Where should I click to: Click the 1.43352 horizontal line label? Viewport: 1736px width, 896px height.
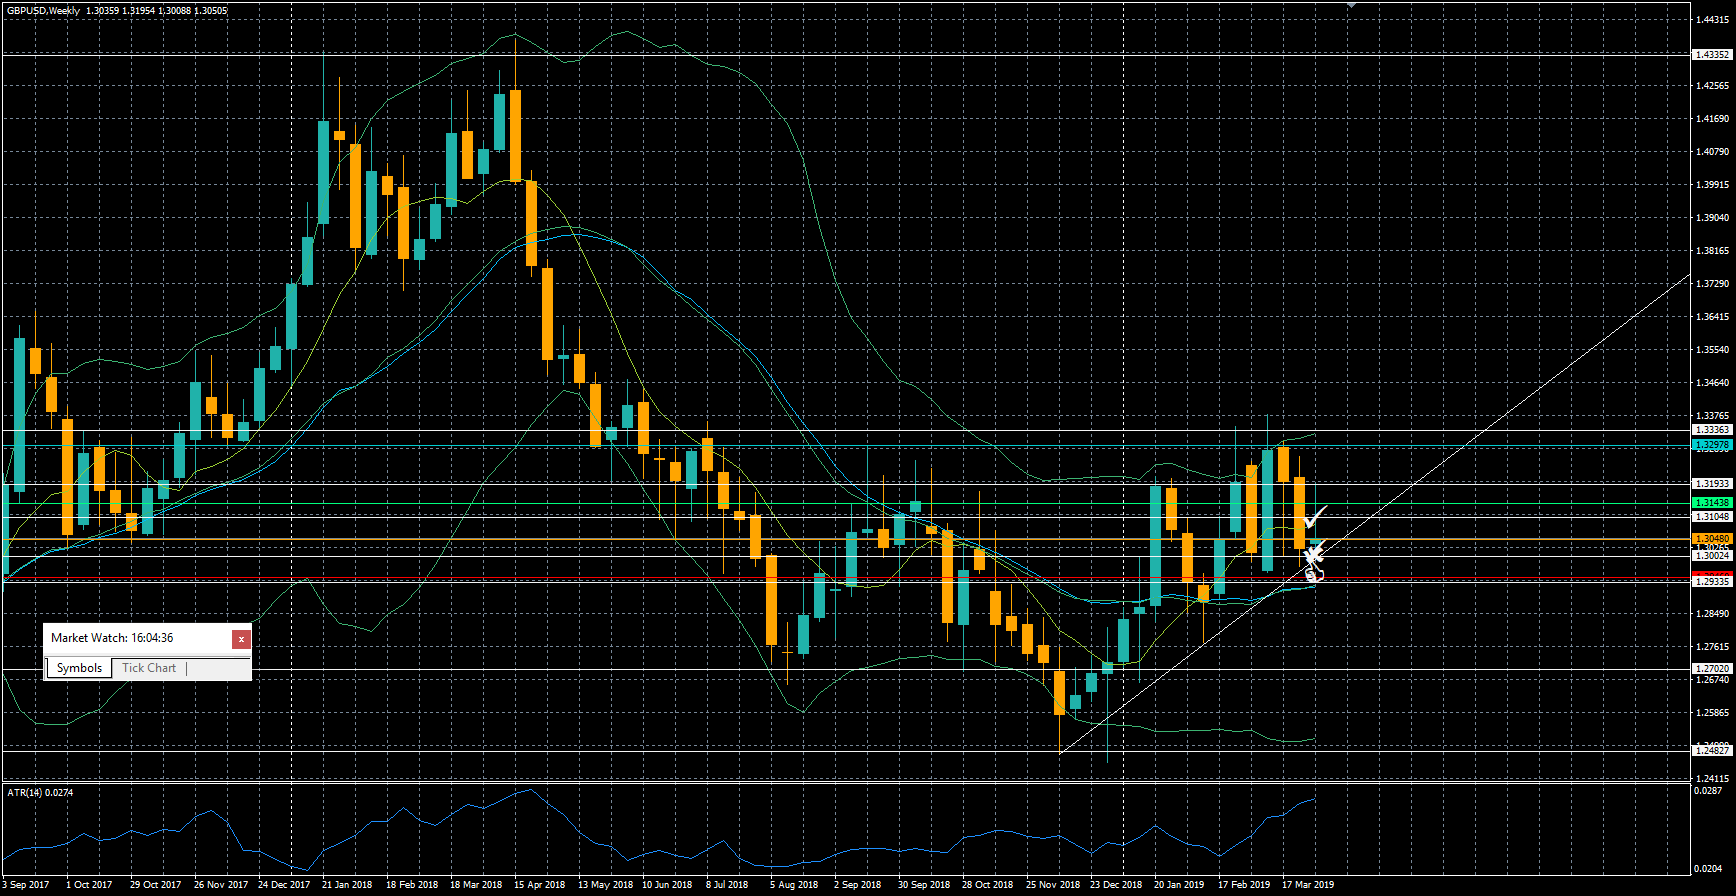(x=1711, y=54)
